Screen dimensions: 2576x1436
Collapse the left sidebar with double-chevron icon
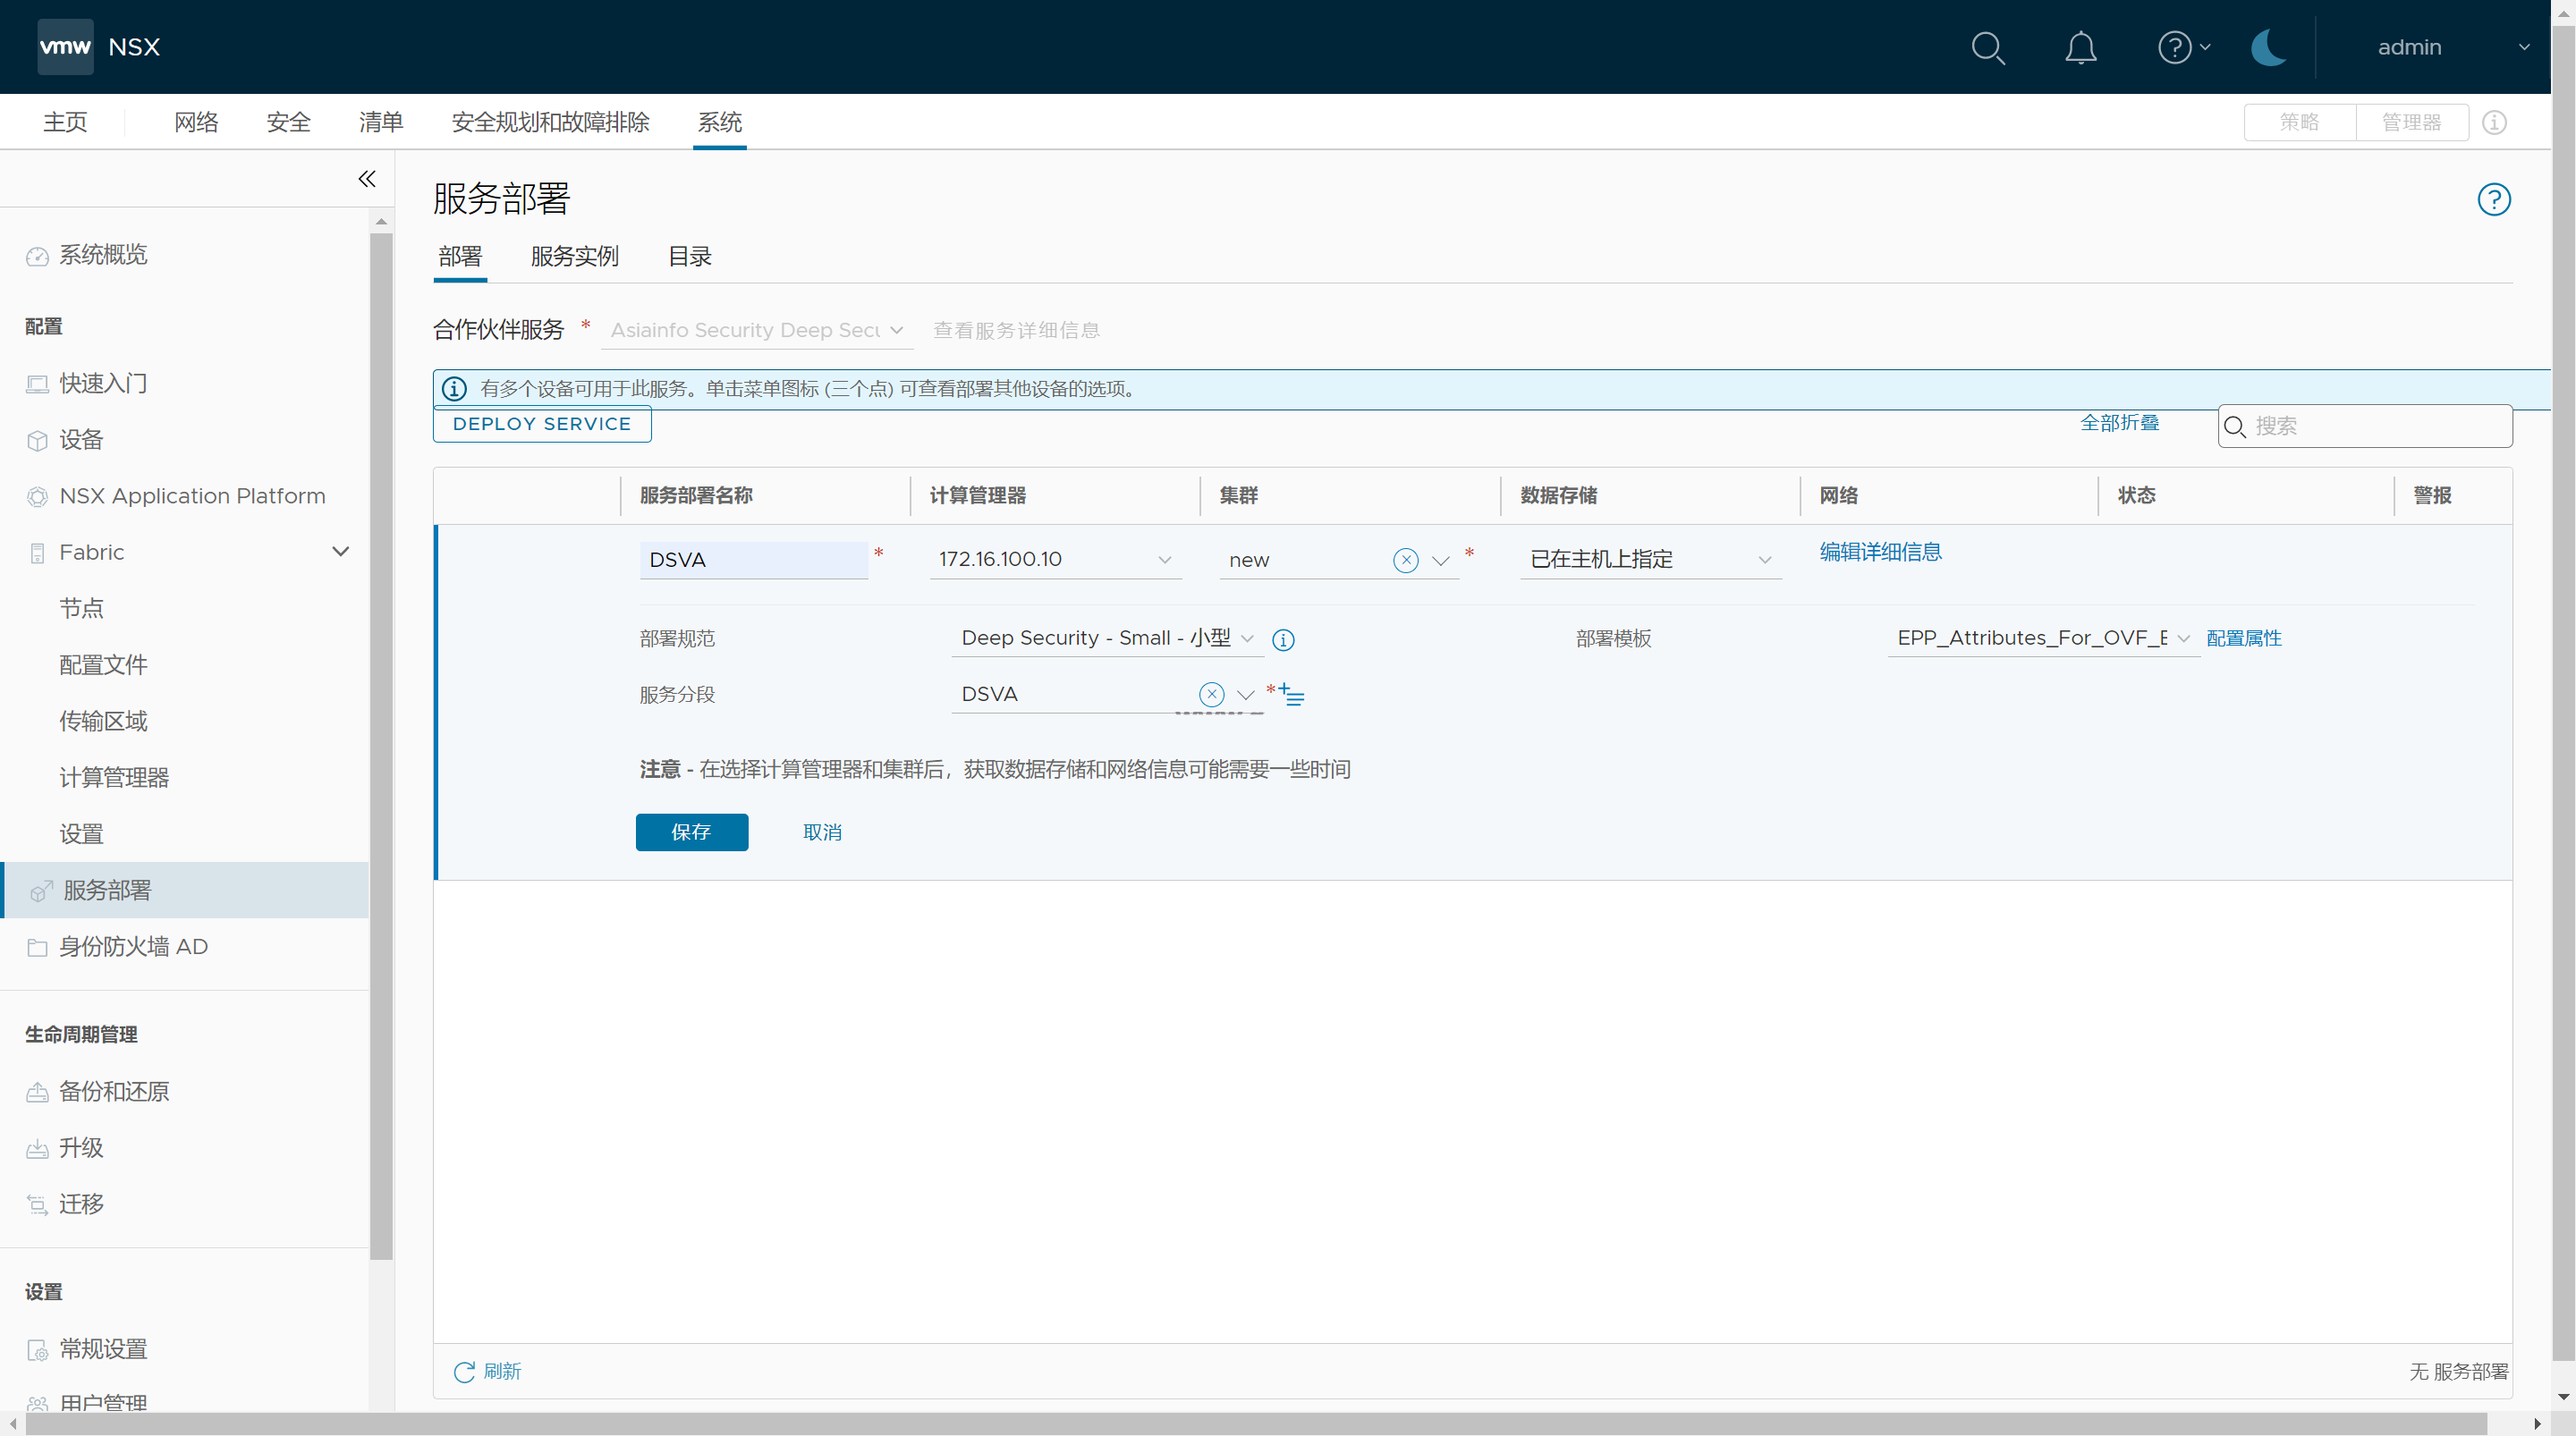[x=367, y=179]
